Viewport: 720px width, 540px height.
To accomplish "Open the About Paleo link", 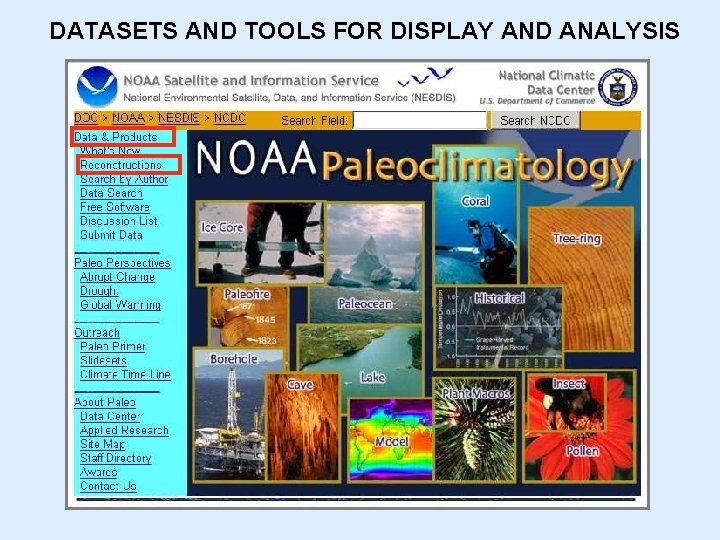I will click(x=105, y=402).
